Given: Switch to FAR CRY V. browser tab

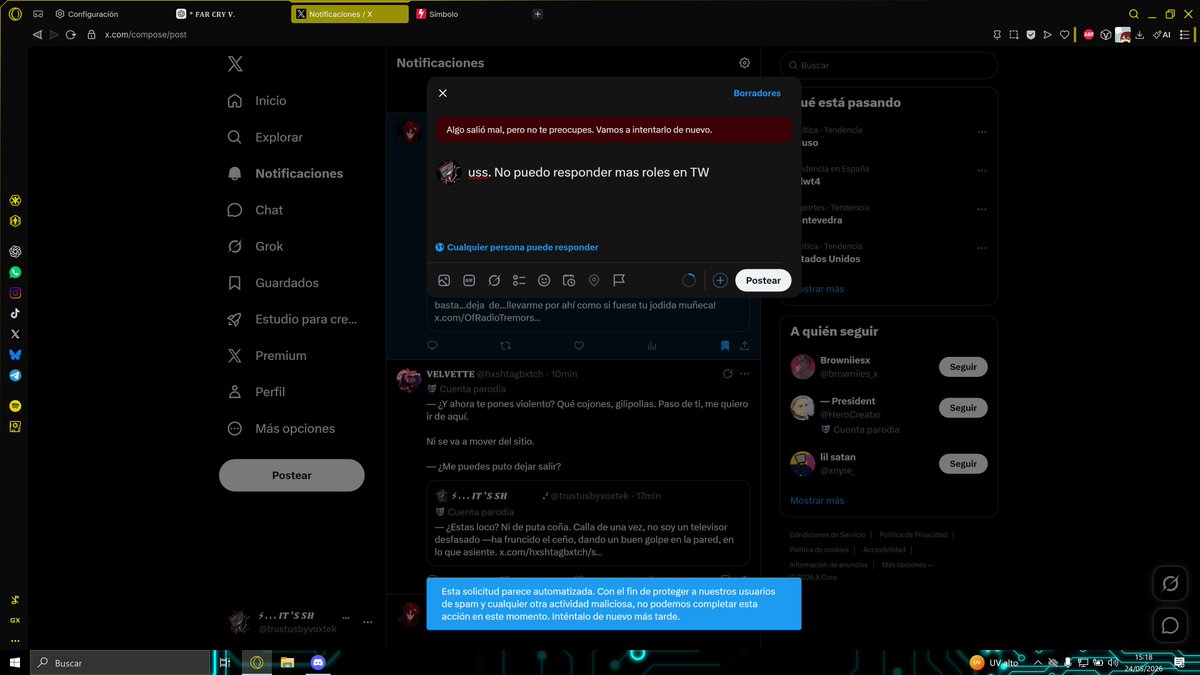Looking at the screenshot, I should (x=228, y=14).
